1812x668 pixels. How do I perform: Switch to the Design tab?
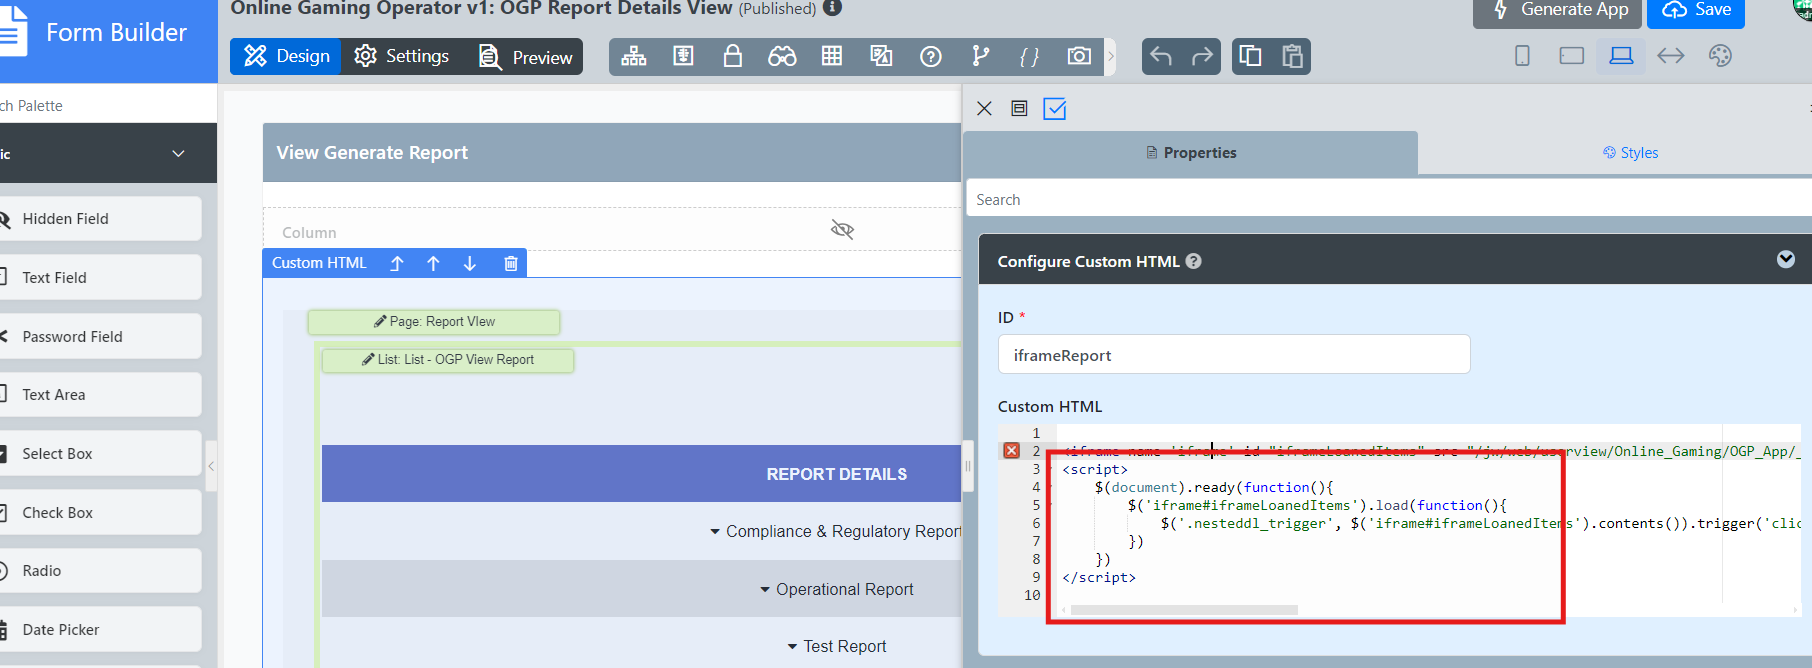[286, 56]
